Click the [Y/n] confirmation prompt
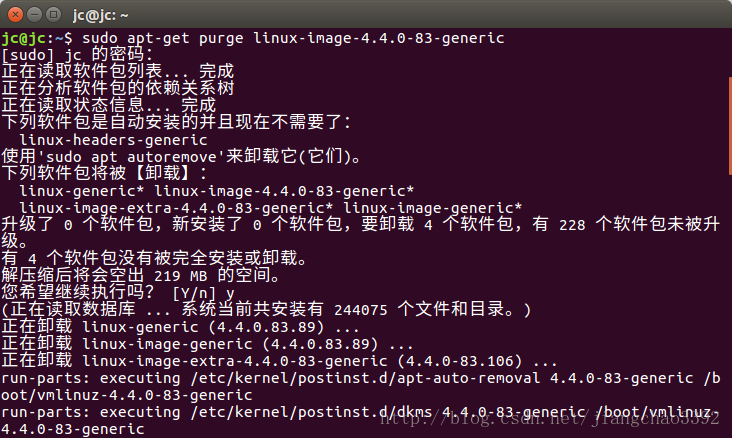This screenshot has width=732, height=438. click(194, 293)
